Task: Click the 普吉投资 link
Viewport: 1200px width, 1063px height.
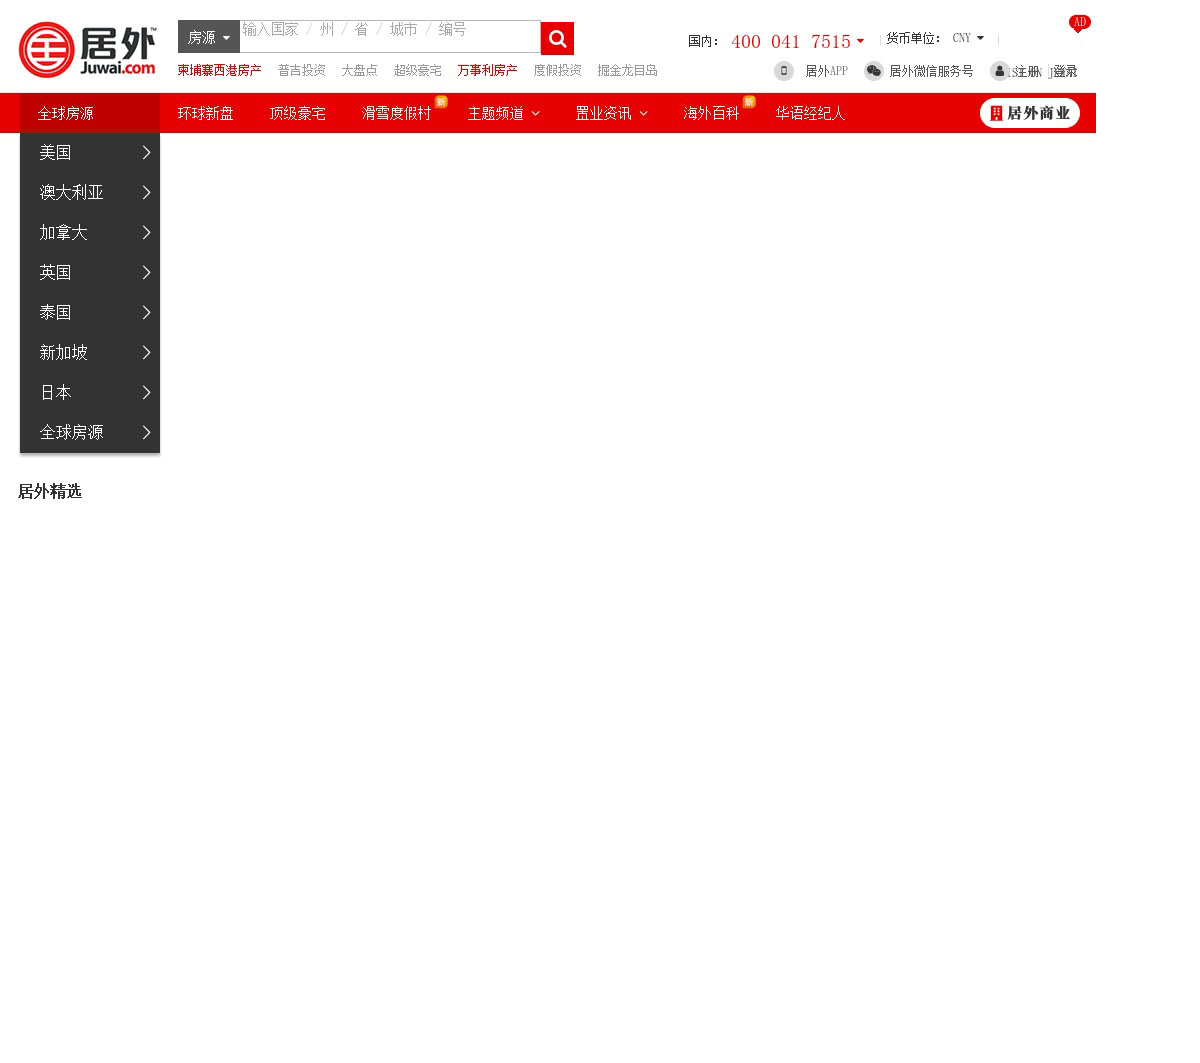Action: point(302,71)
